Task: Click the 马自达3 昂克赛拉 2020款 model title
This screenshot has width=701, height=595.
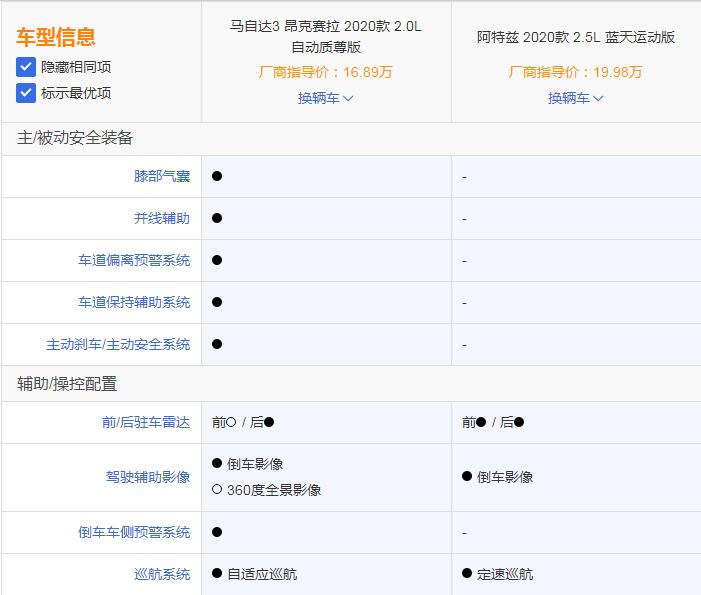Action: pos(325,37)
